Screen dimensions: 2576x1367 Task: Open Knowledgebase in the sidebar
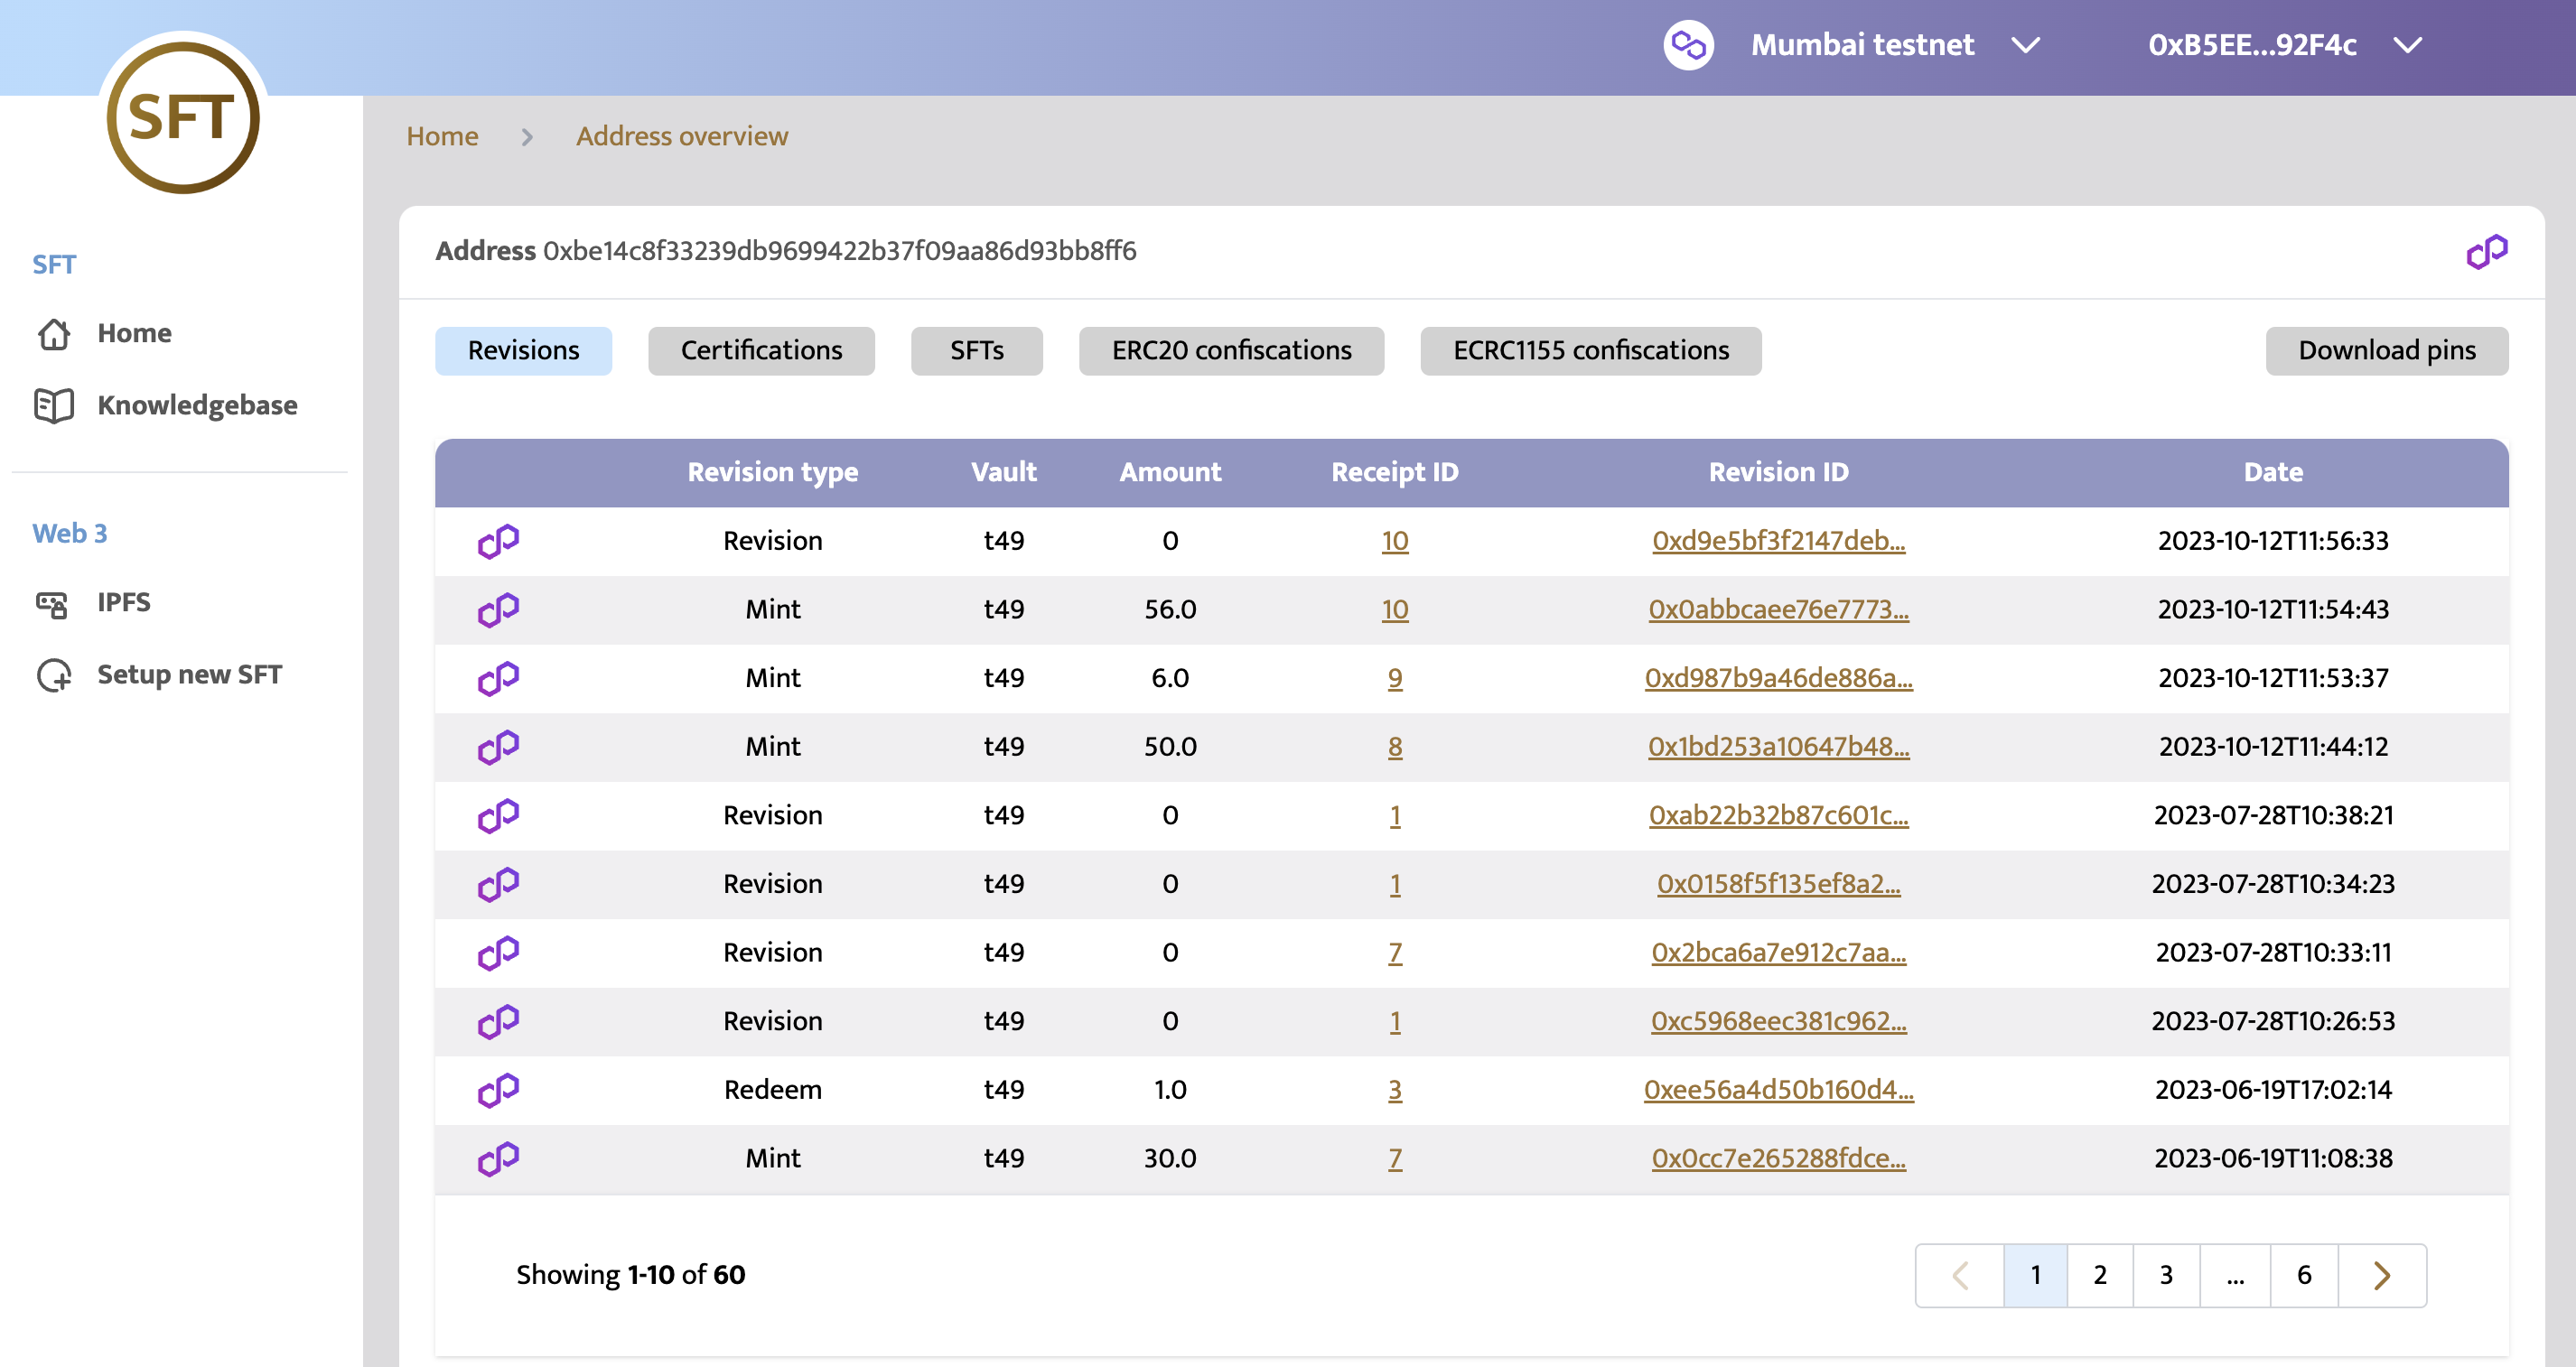point(197,405)
